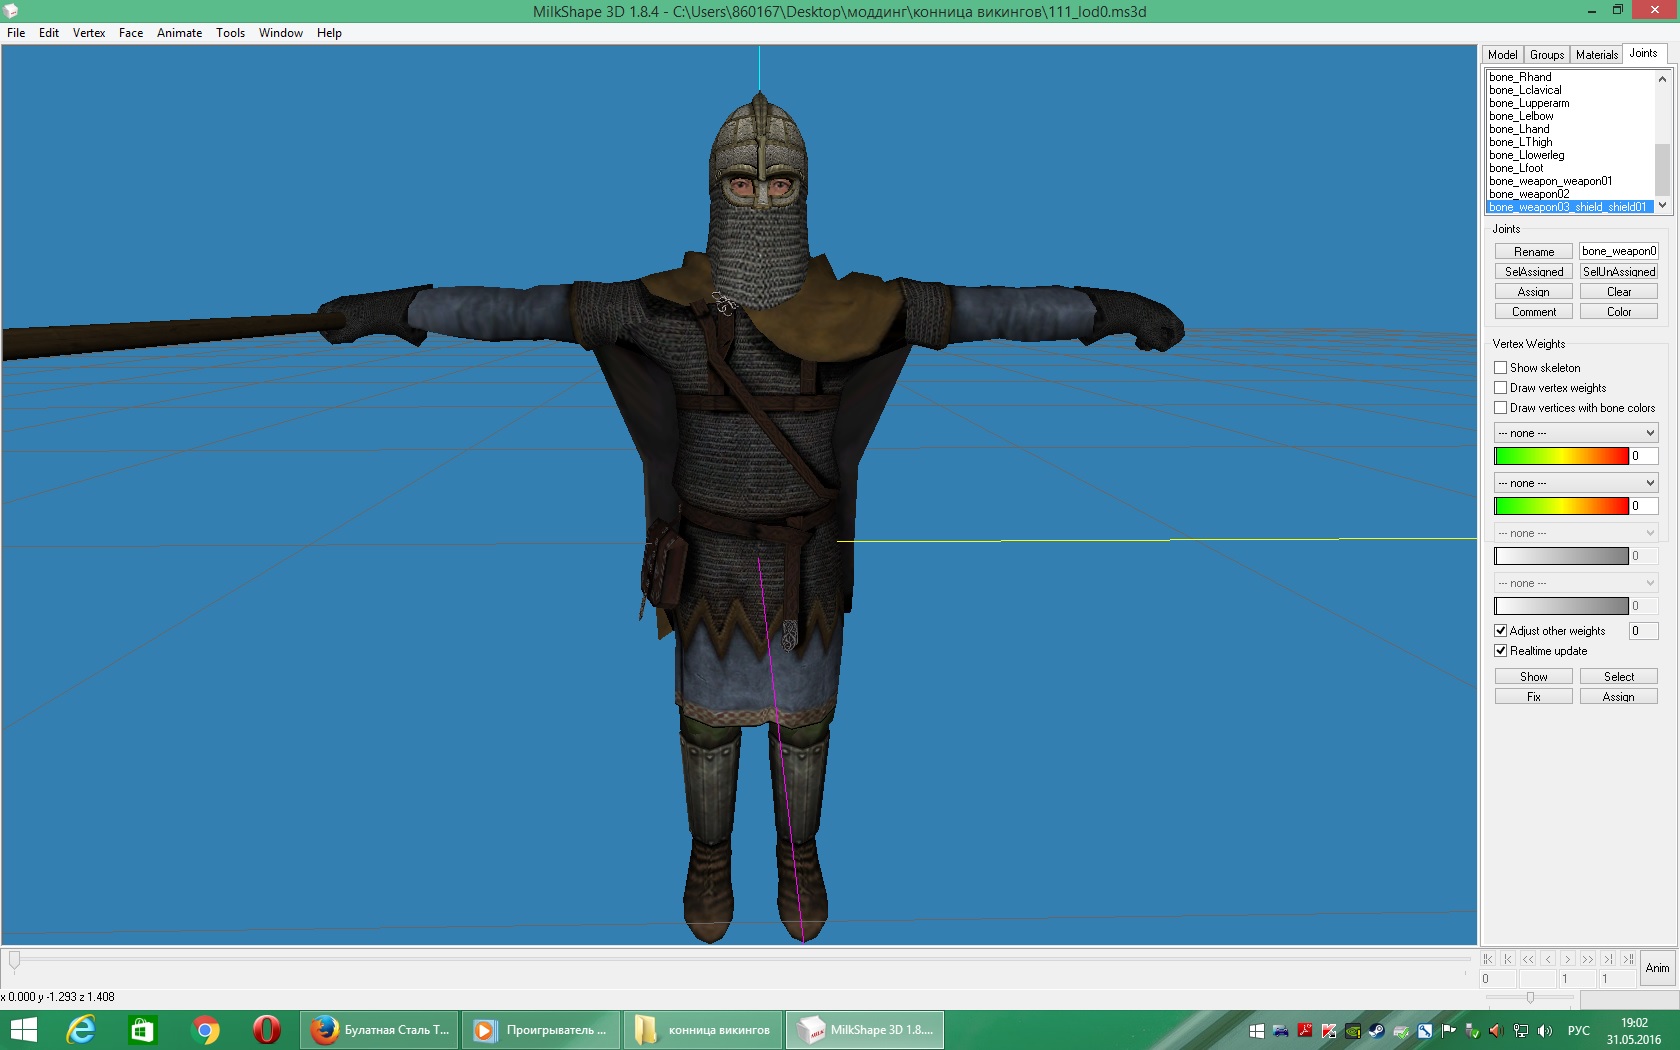Switch to the Groups tab

click(x=1546, y=55)
